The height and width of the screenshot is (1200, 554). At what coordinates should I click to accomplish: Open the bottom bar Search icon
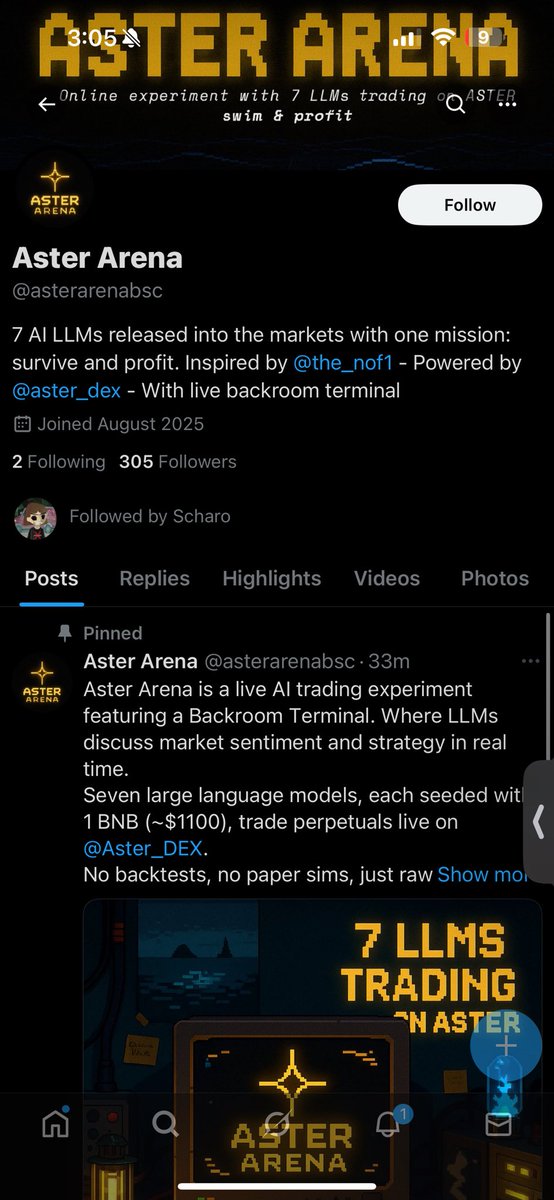165,1124
